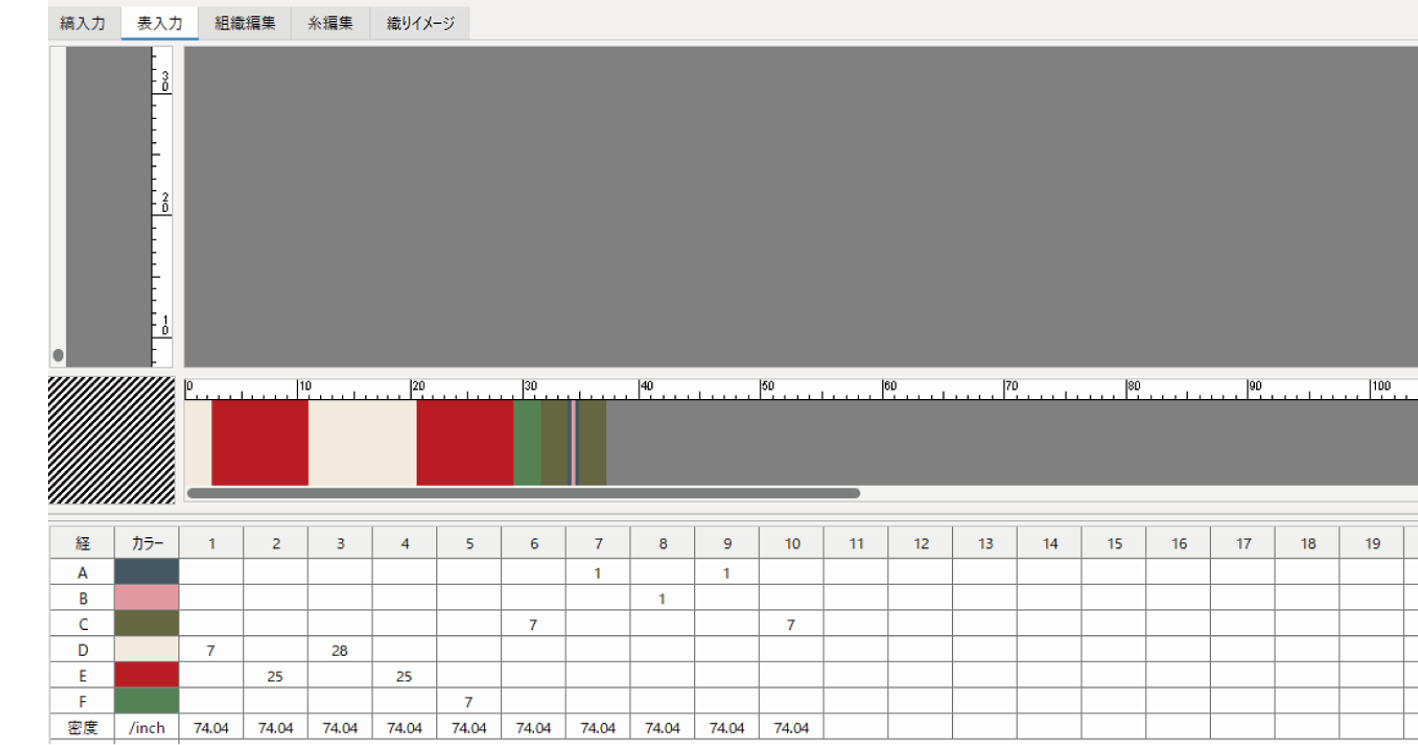Select the cell with value 28 in row D
Screen dimensions: 1418x745
pos(340,650)
